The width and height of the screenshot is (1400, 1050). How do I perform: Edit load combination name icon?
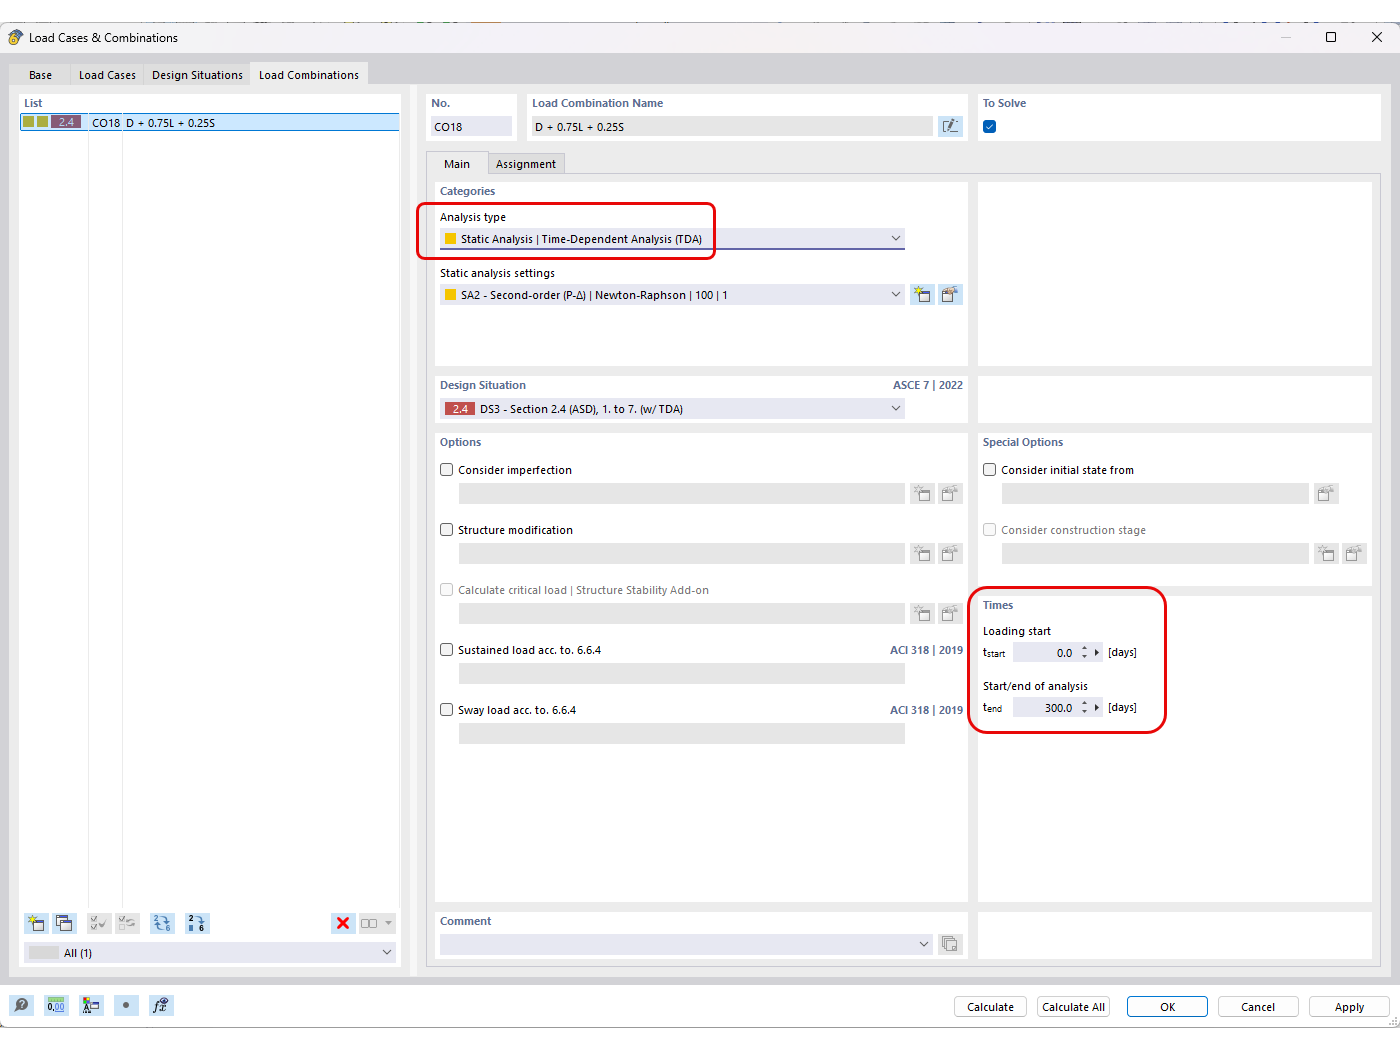click(950, 126)
